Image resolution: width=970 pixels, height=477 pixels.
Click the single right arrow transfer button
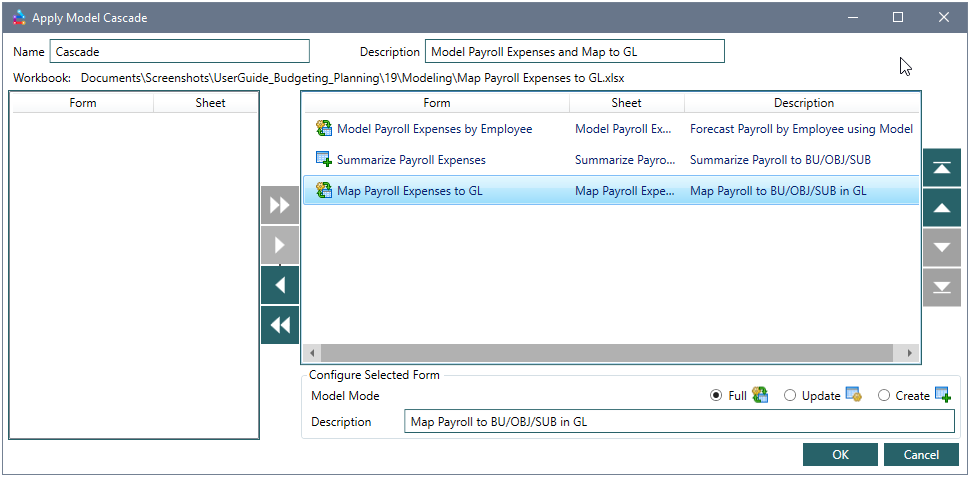[280, 245]
